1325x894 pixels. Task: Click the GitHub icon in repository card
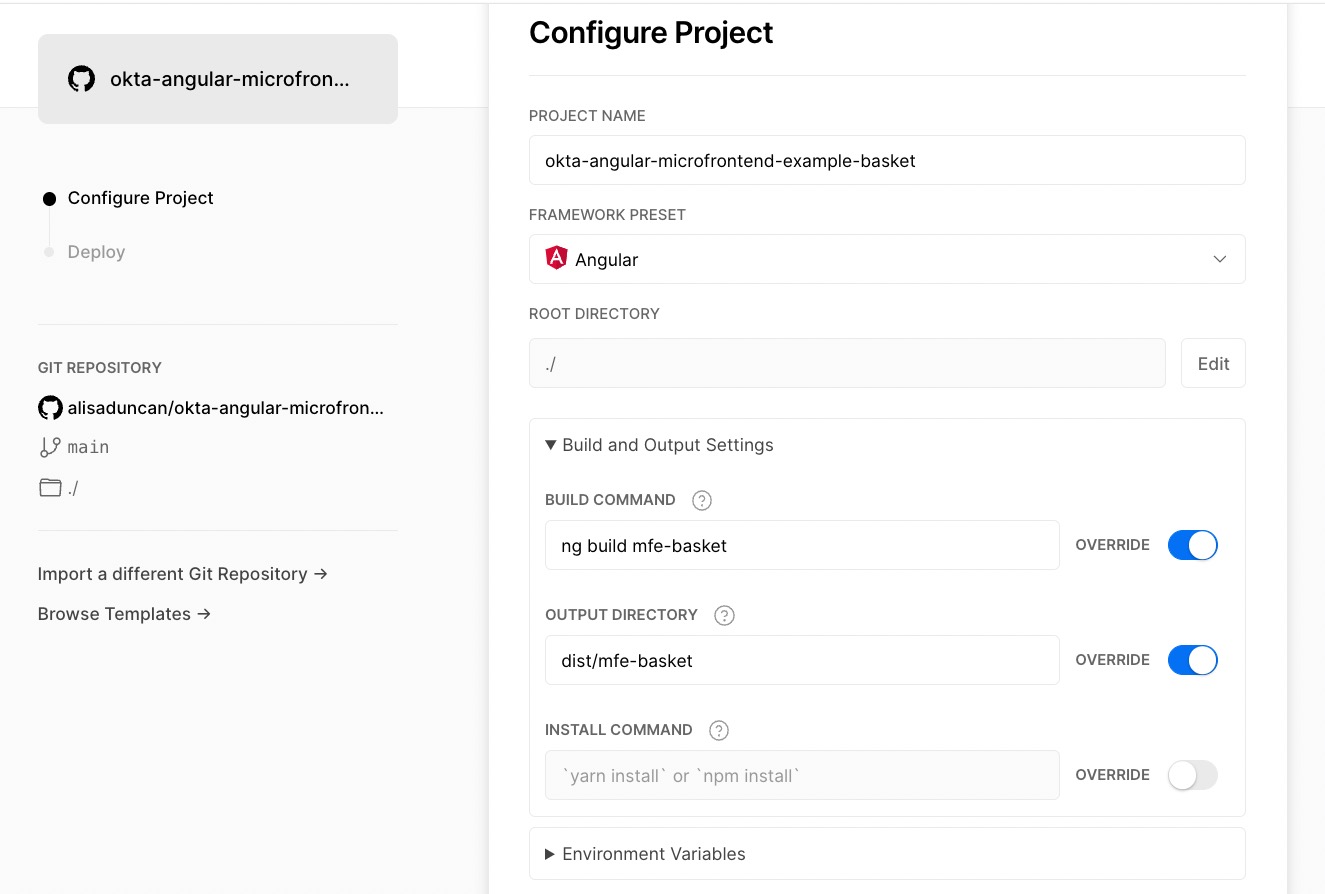point(81,79)
